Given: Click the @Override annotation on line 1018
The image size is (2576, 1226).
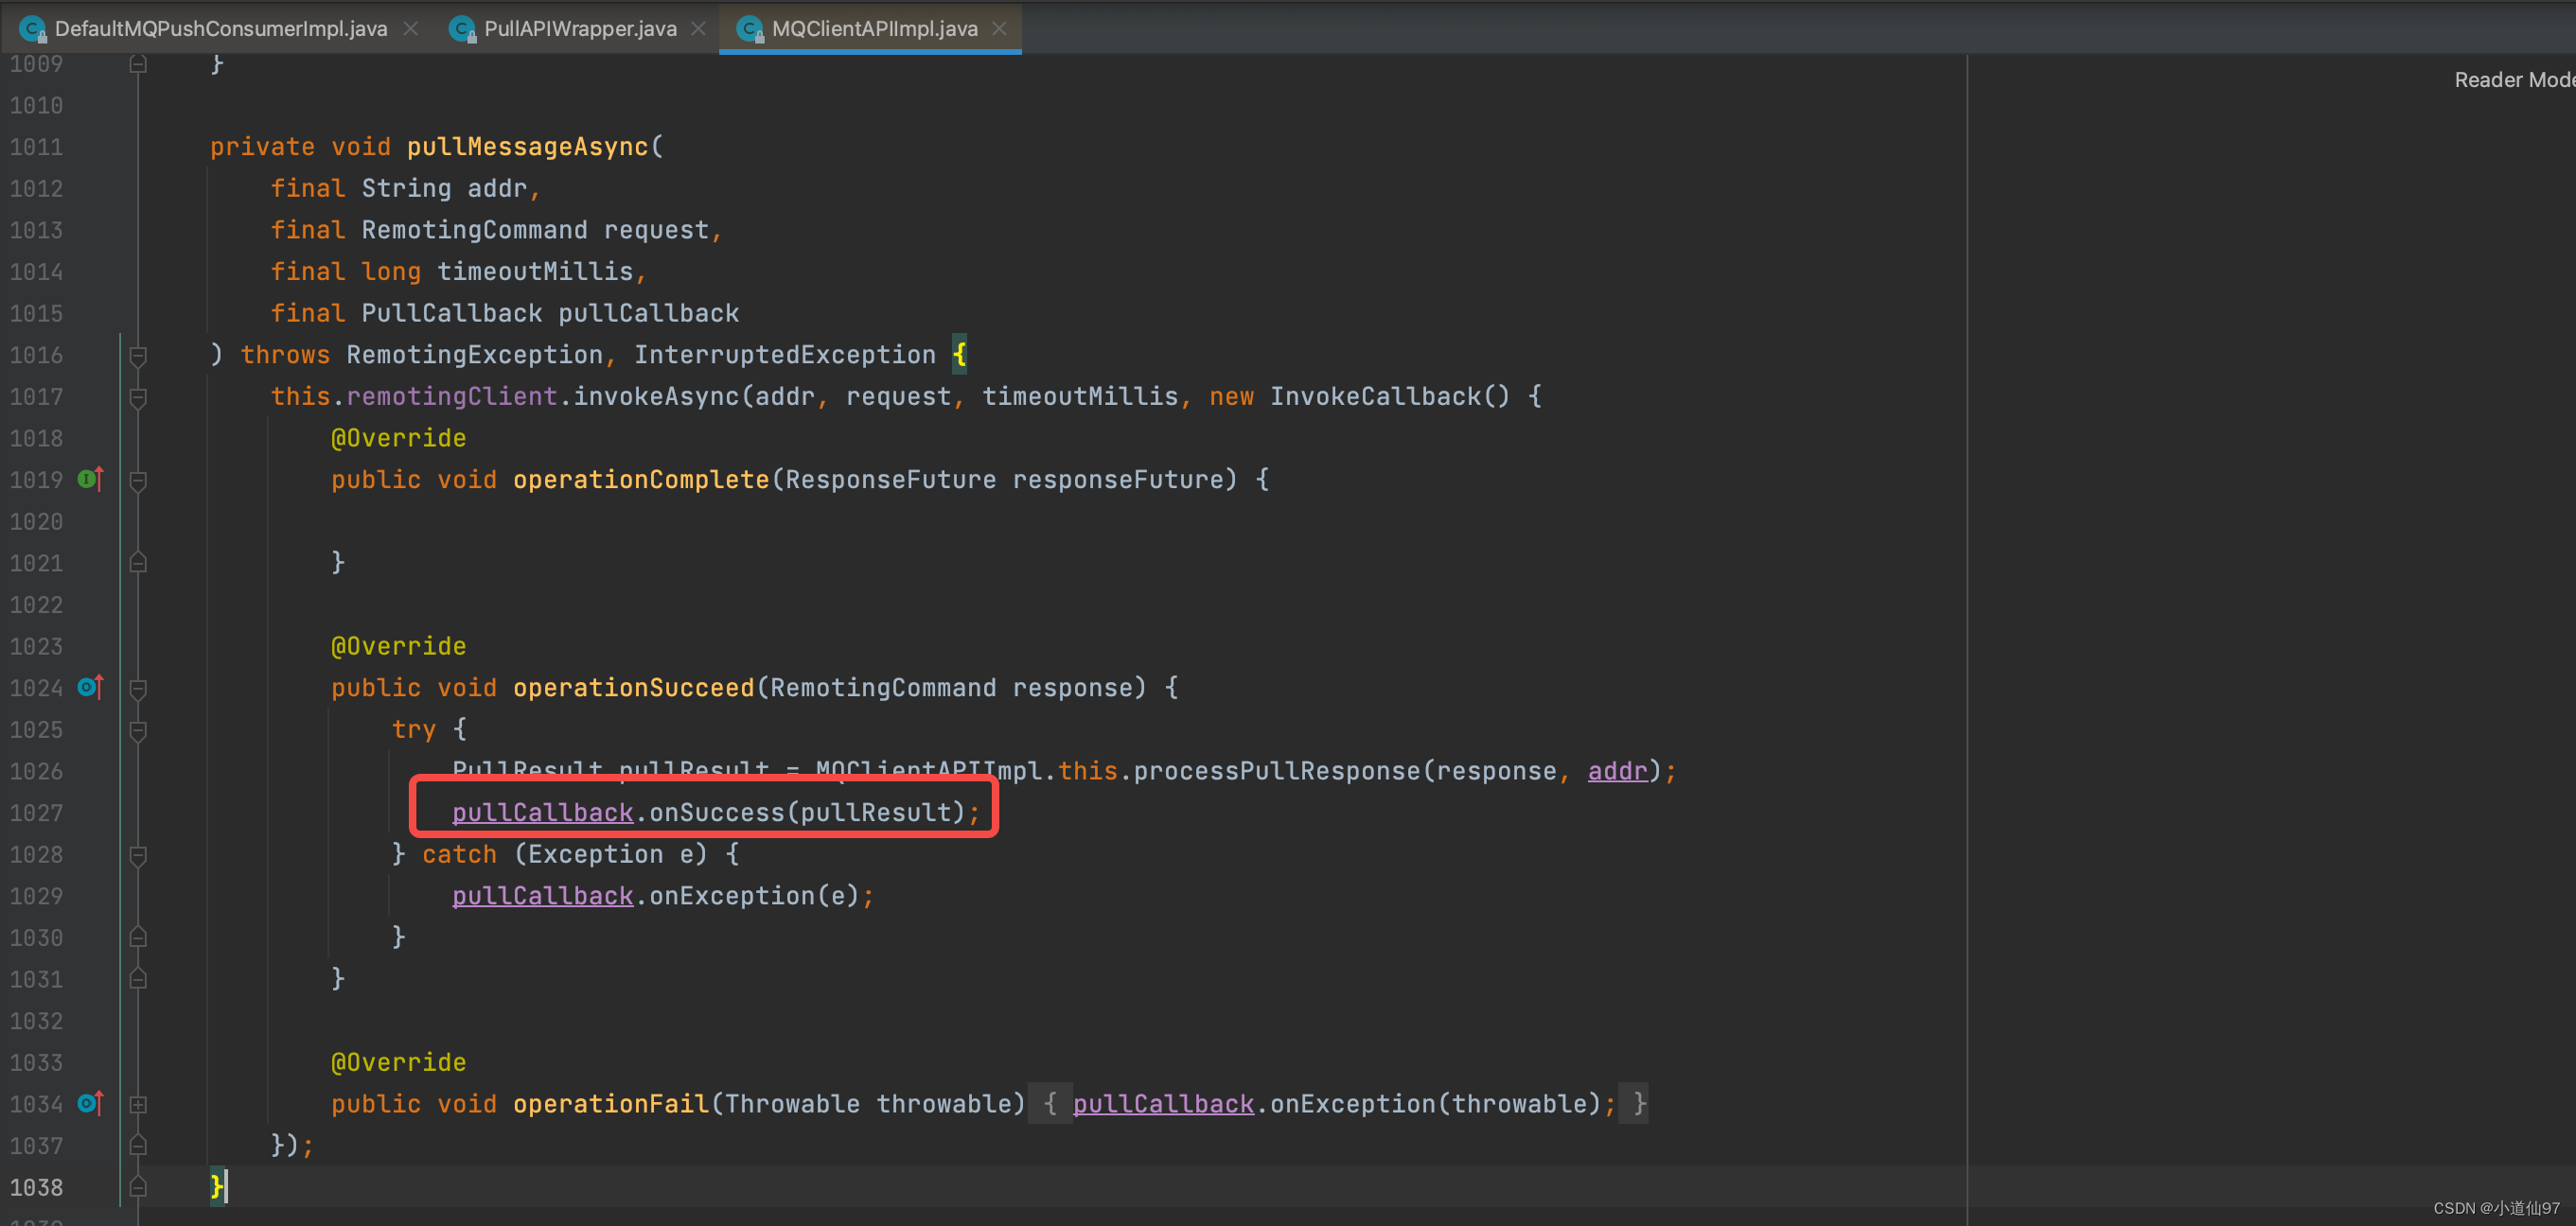Looking at the screenshot, I should coord(398,437).
